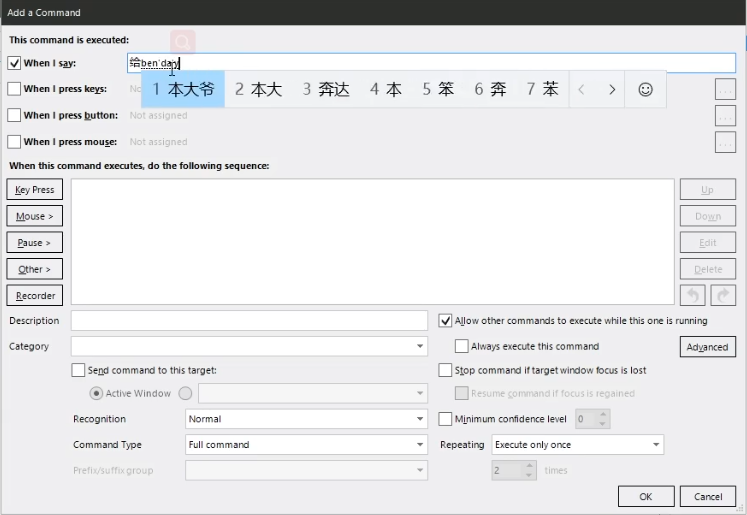Click the Description text field
The image size is (747, 515).
[x=249, y=321]
